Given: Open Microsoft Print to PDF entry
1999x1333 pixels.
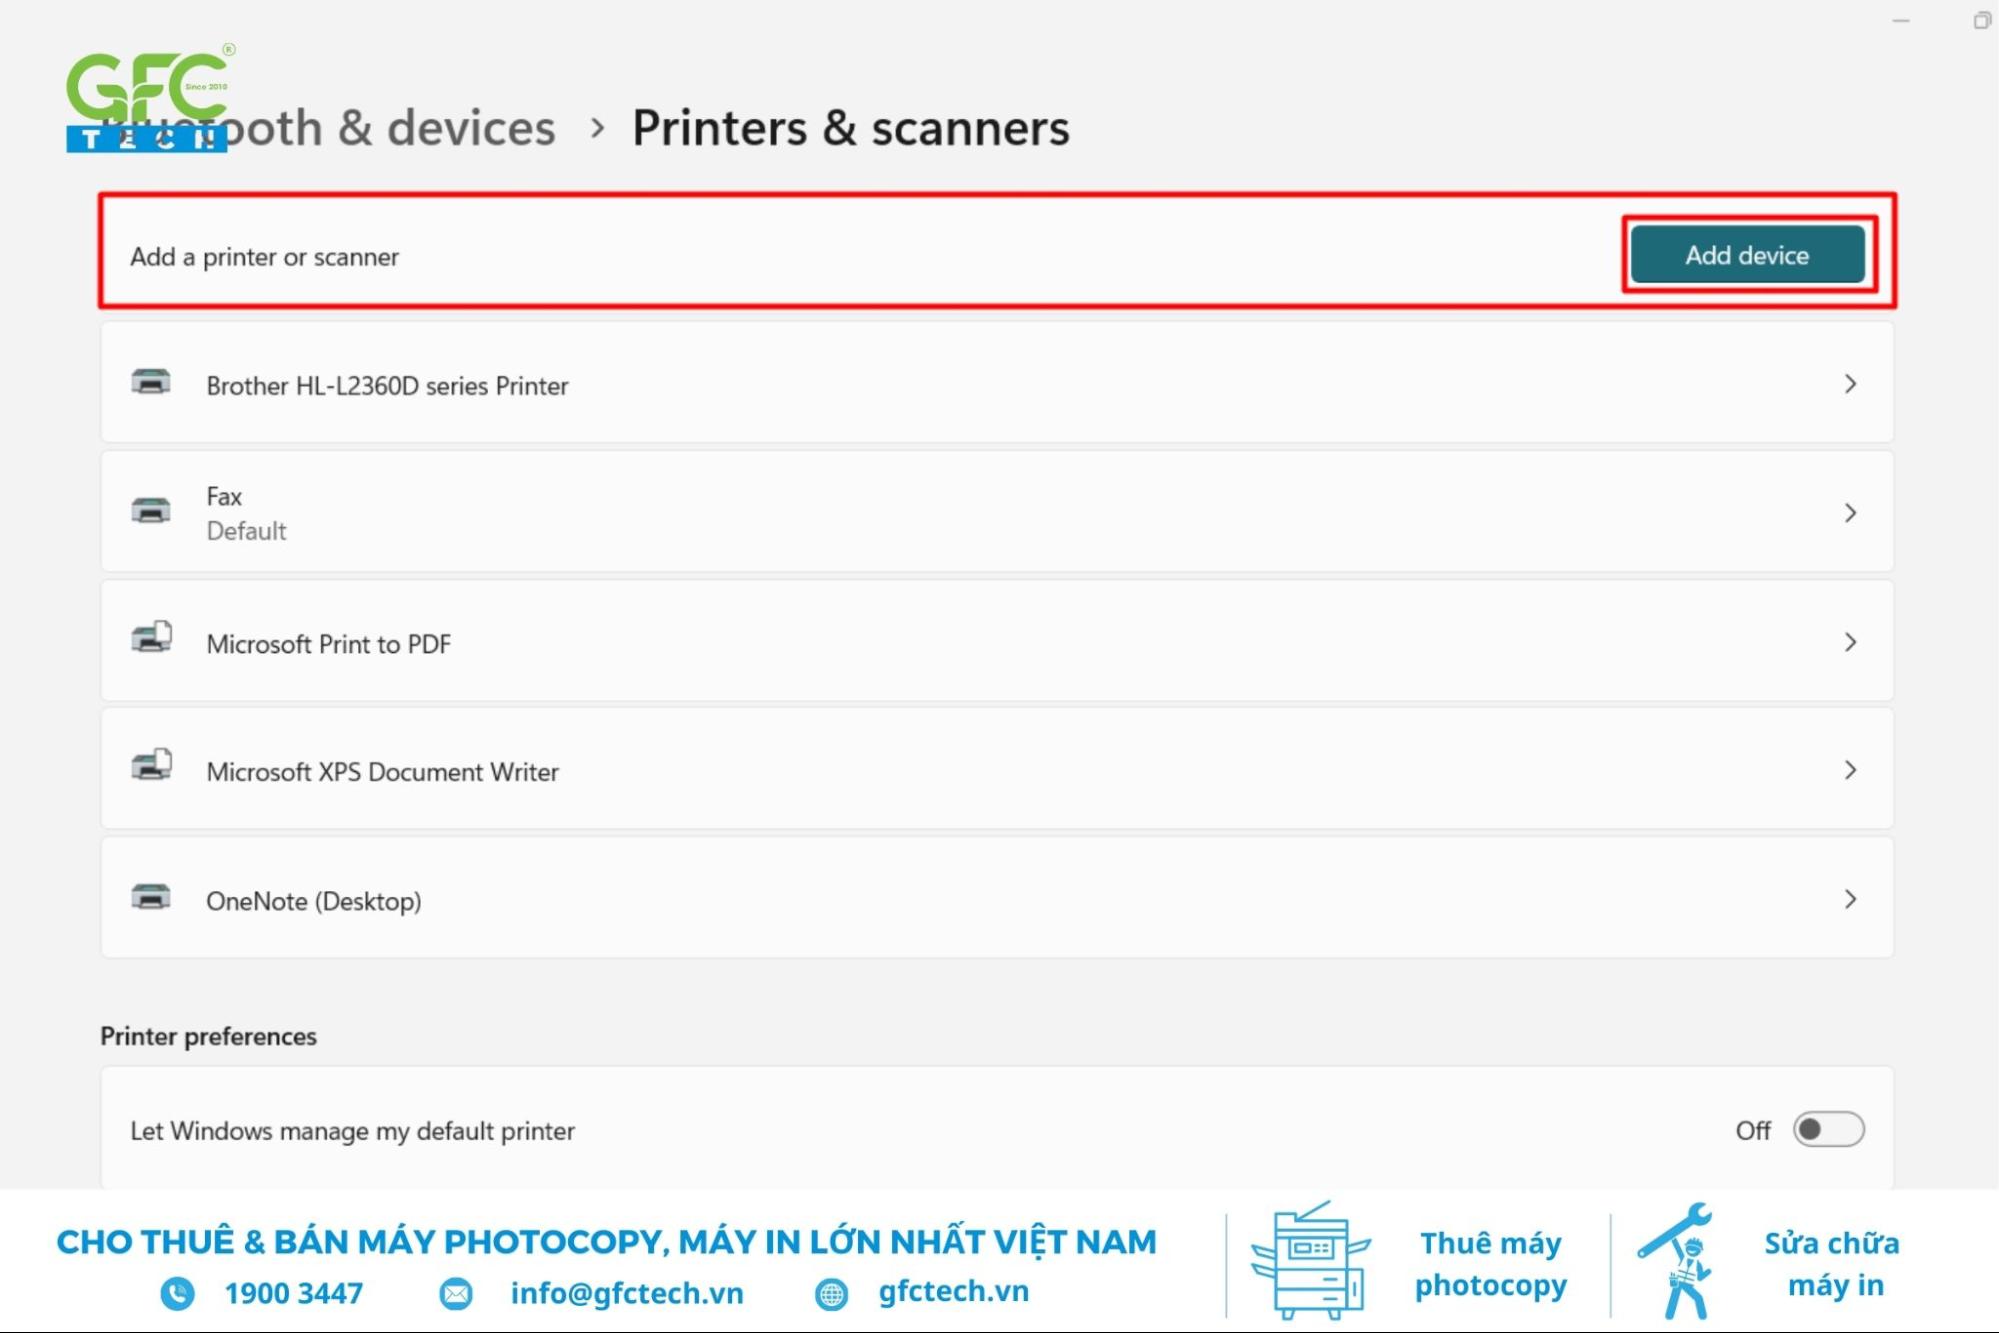Looking at the screenshot, I should click(x=997, y=641).
